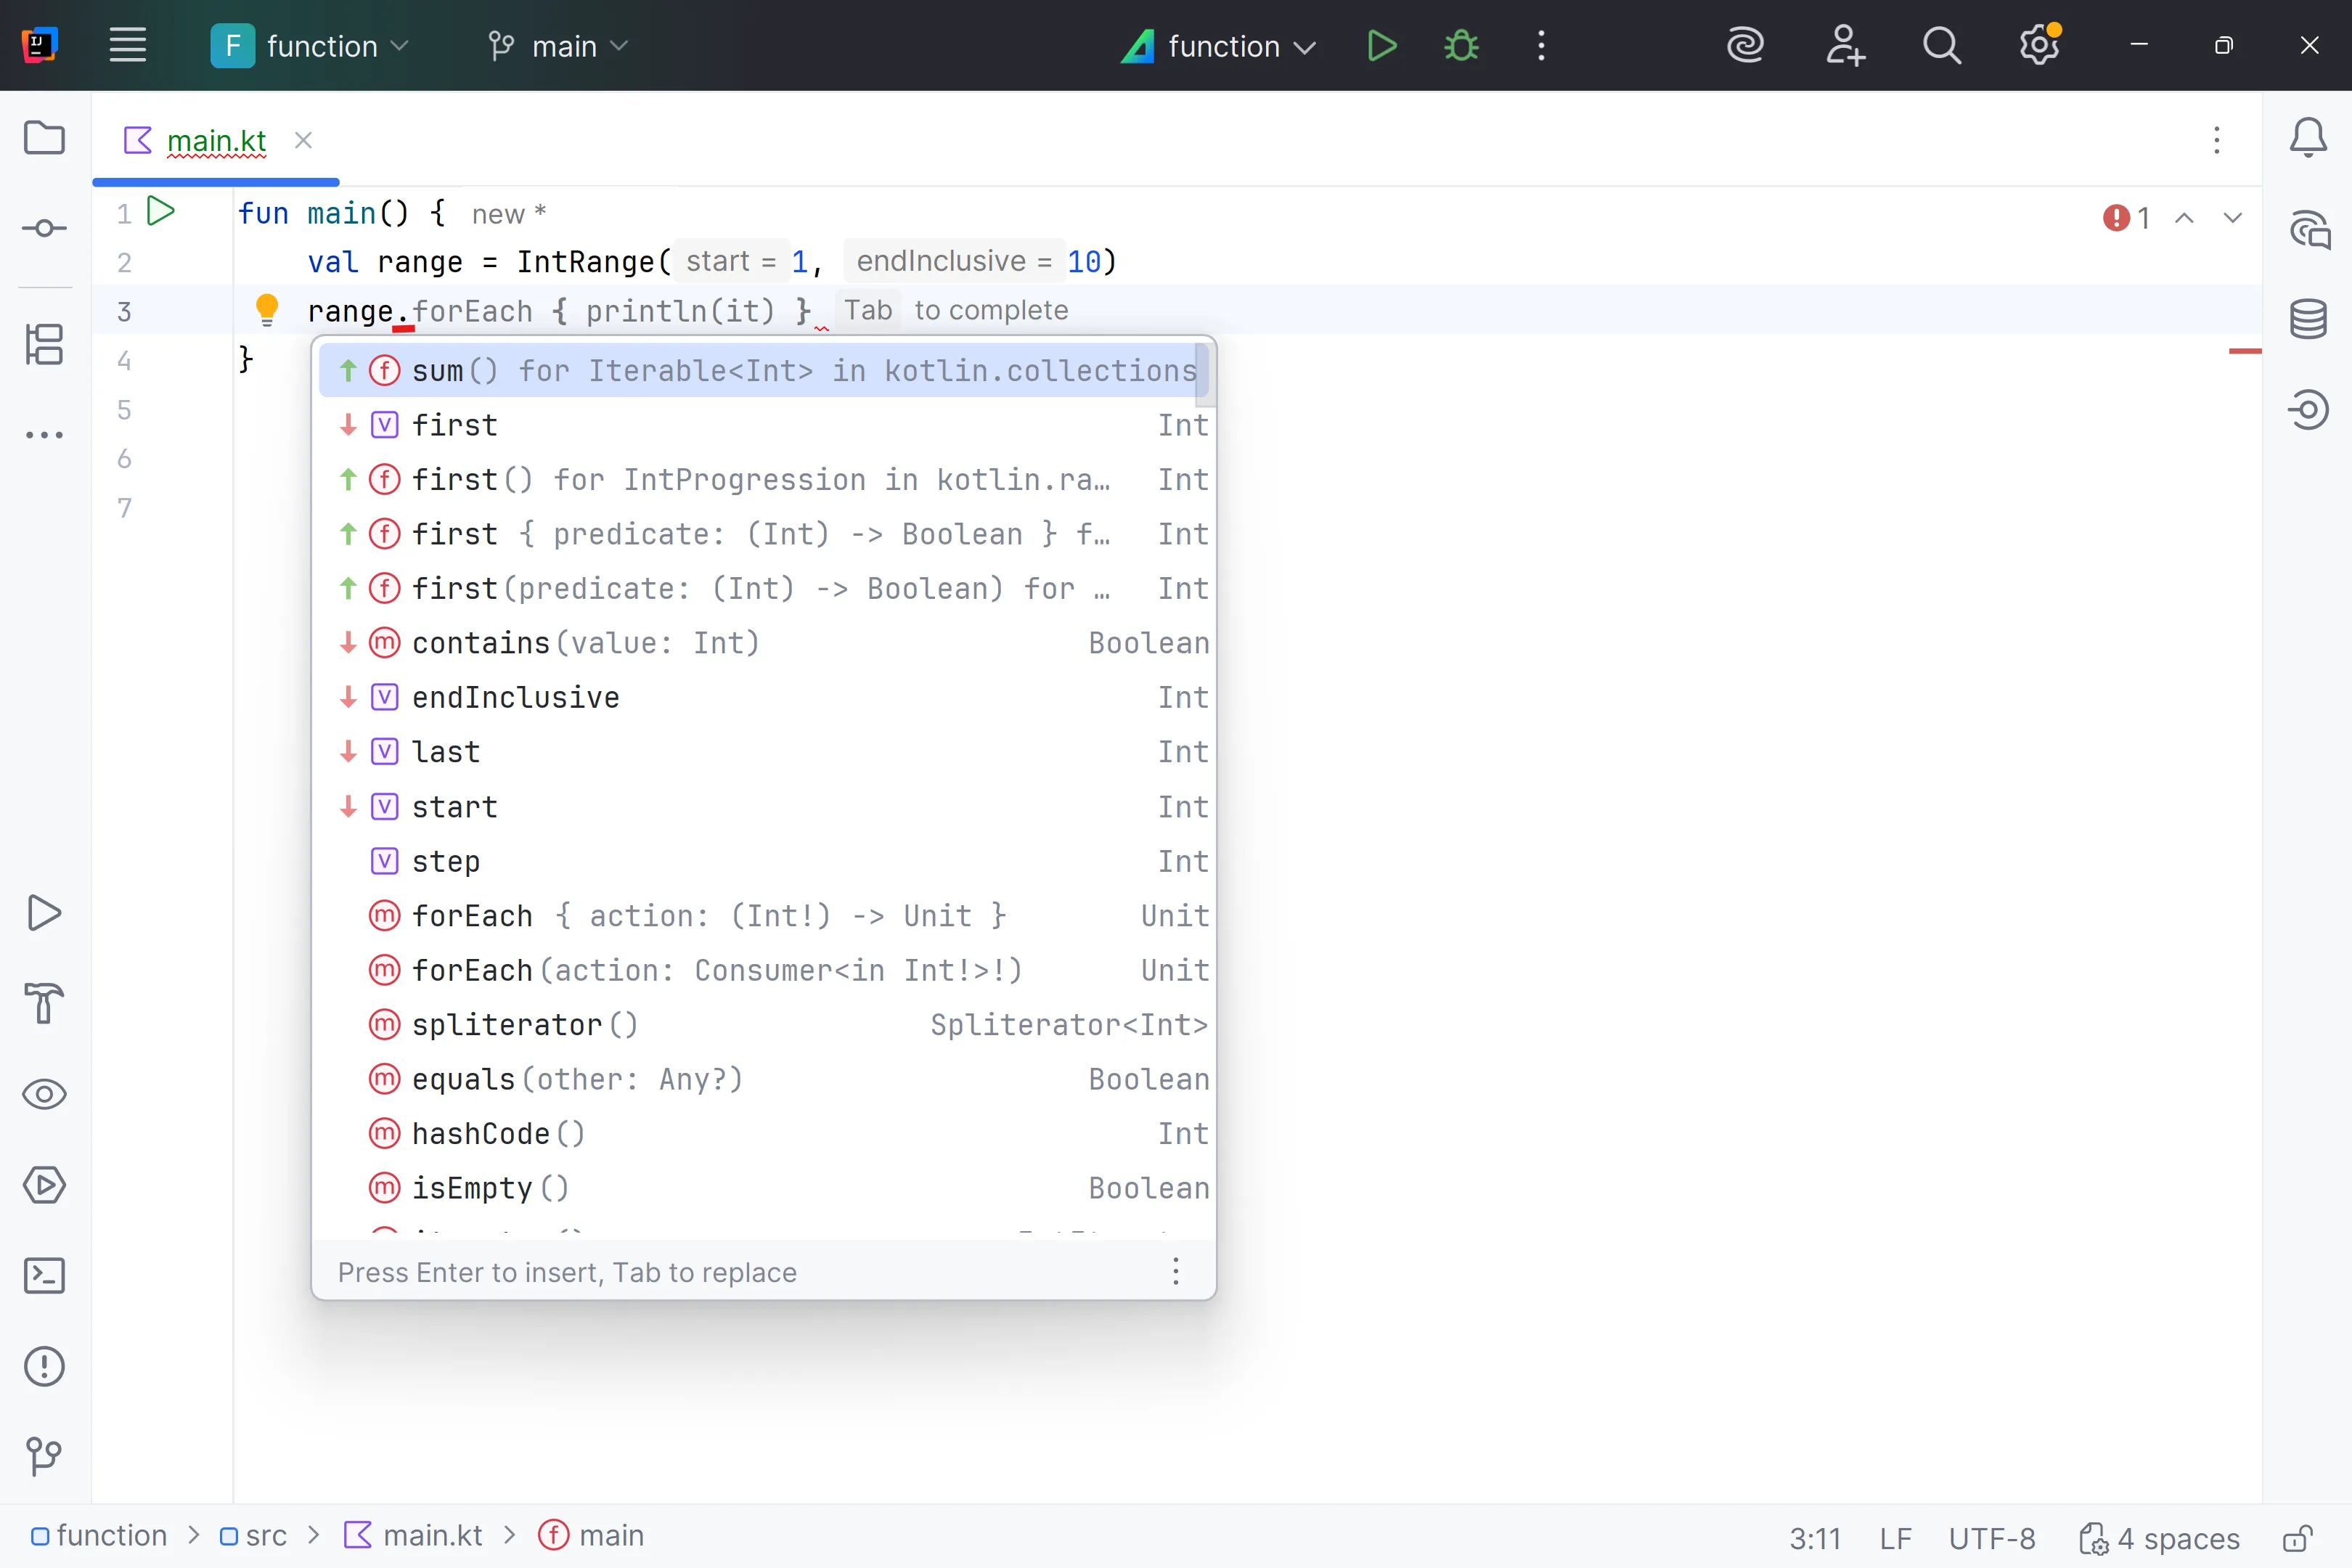The width and height of the screenshot is (2352, 1568).
Task: Click the intention lightbulb on line 3
Action: (x=266, y=310)
